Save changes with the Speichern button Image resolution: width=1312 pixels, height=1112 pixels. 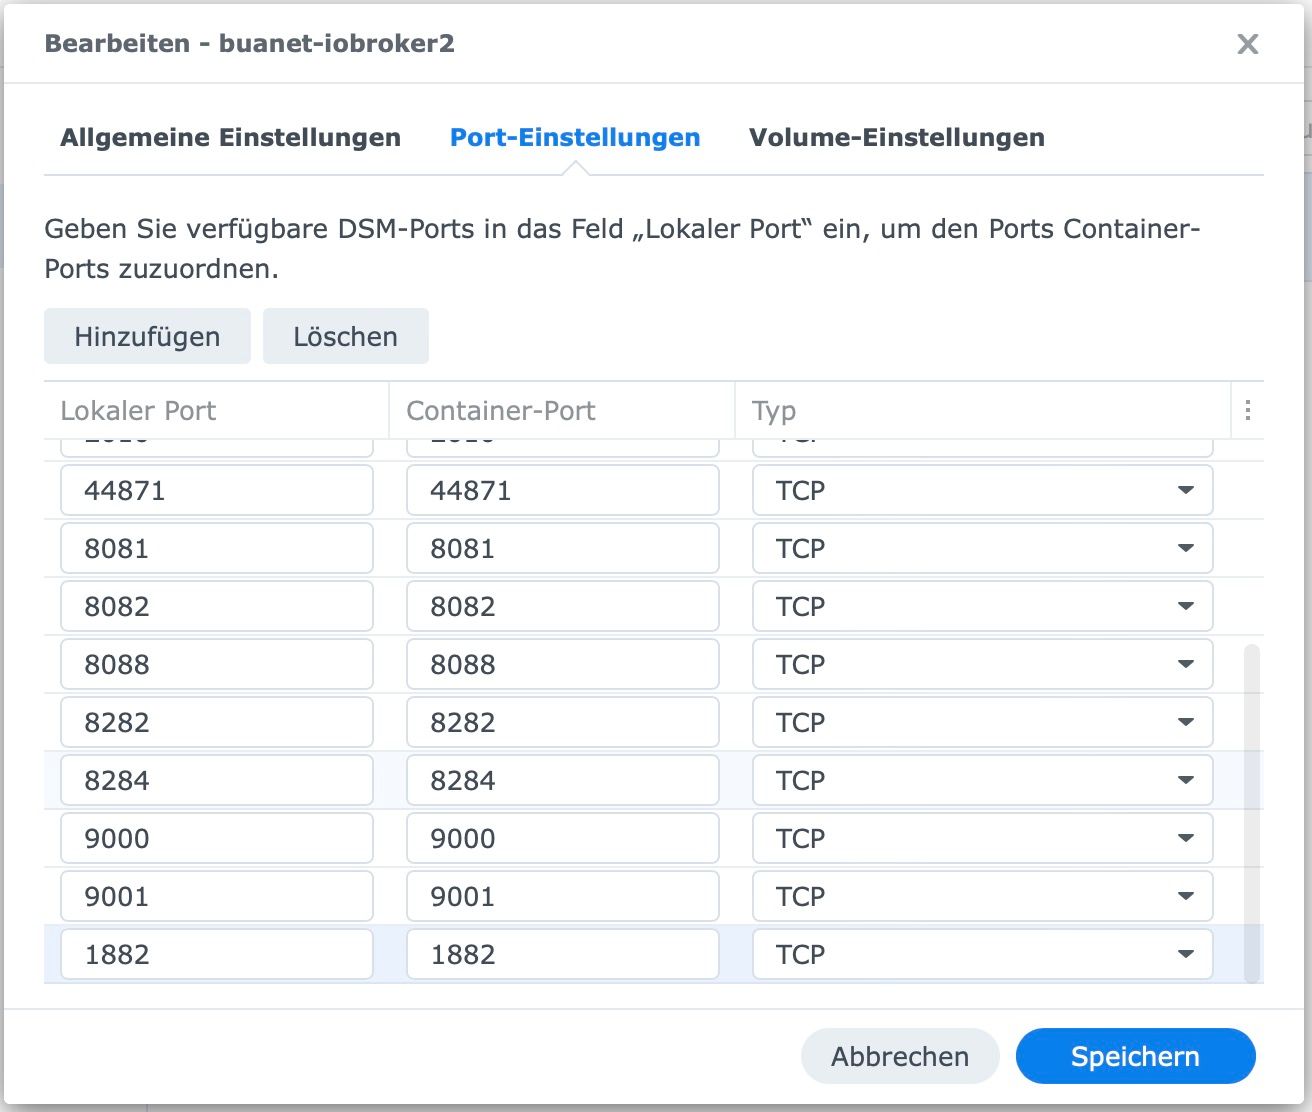pyautogui.click(x=1135, y=1057)
